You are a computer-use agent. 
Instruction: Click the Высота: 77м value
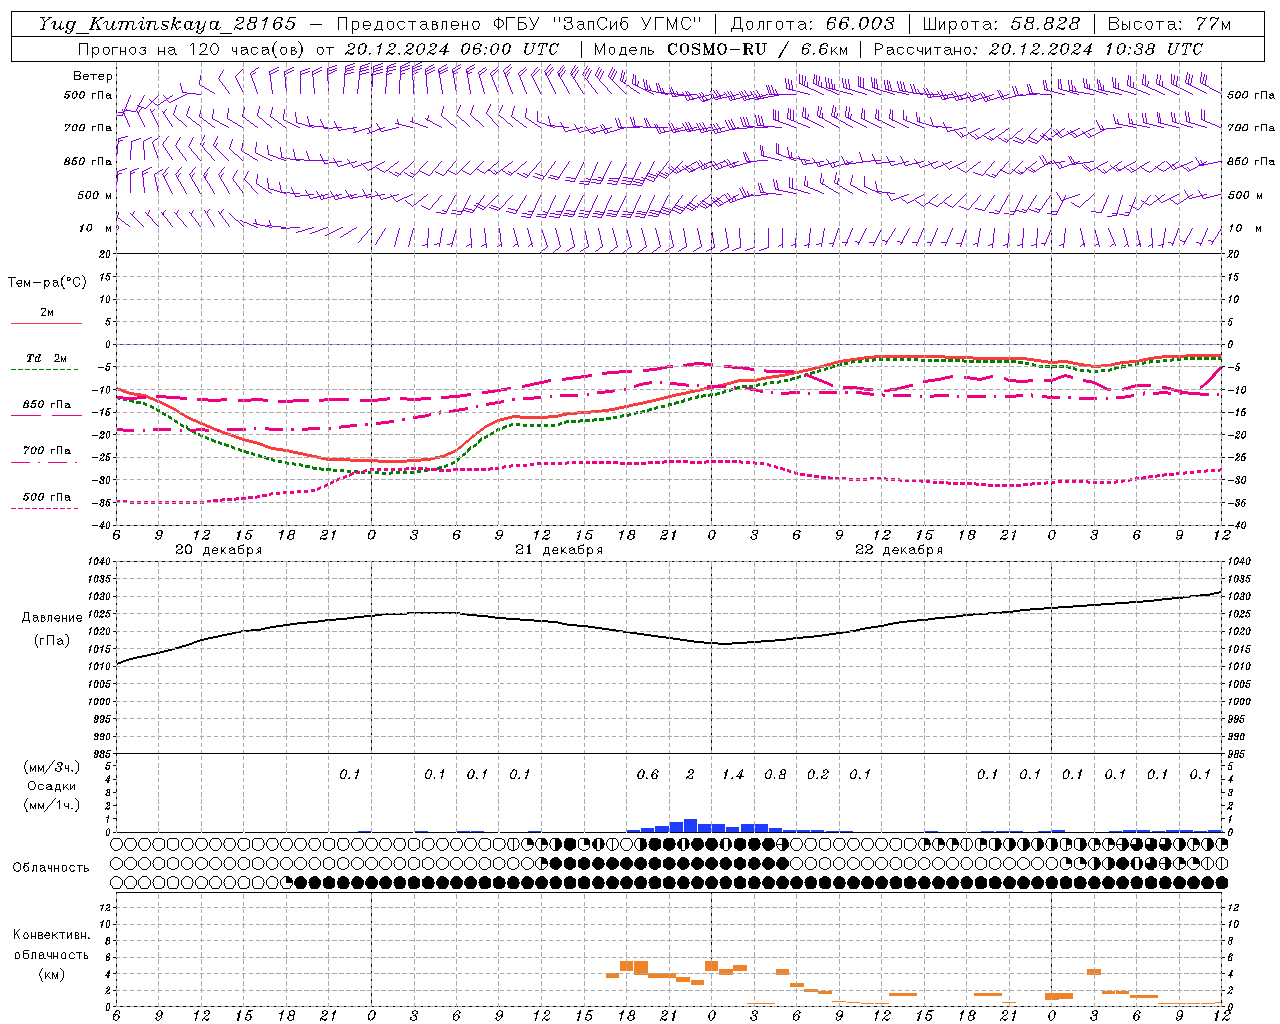pos(1169,24)
